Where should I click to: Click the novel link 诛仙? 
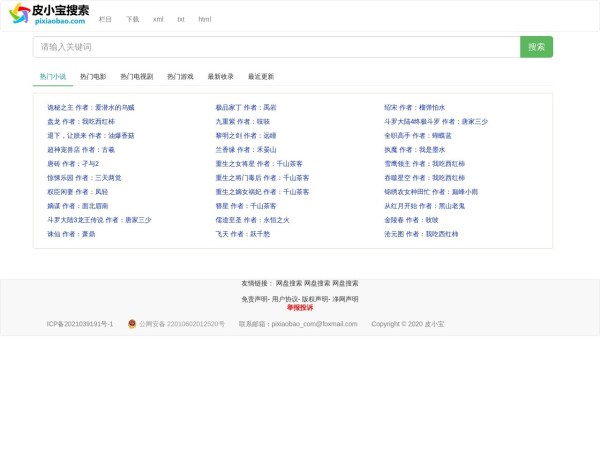(53, 233)
